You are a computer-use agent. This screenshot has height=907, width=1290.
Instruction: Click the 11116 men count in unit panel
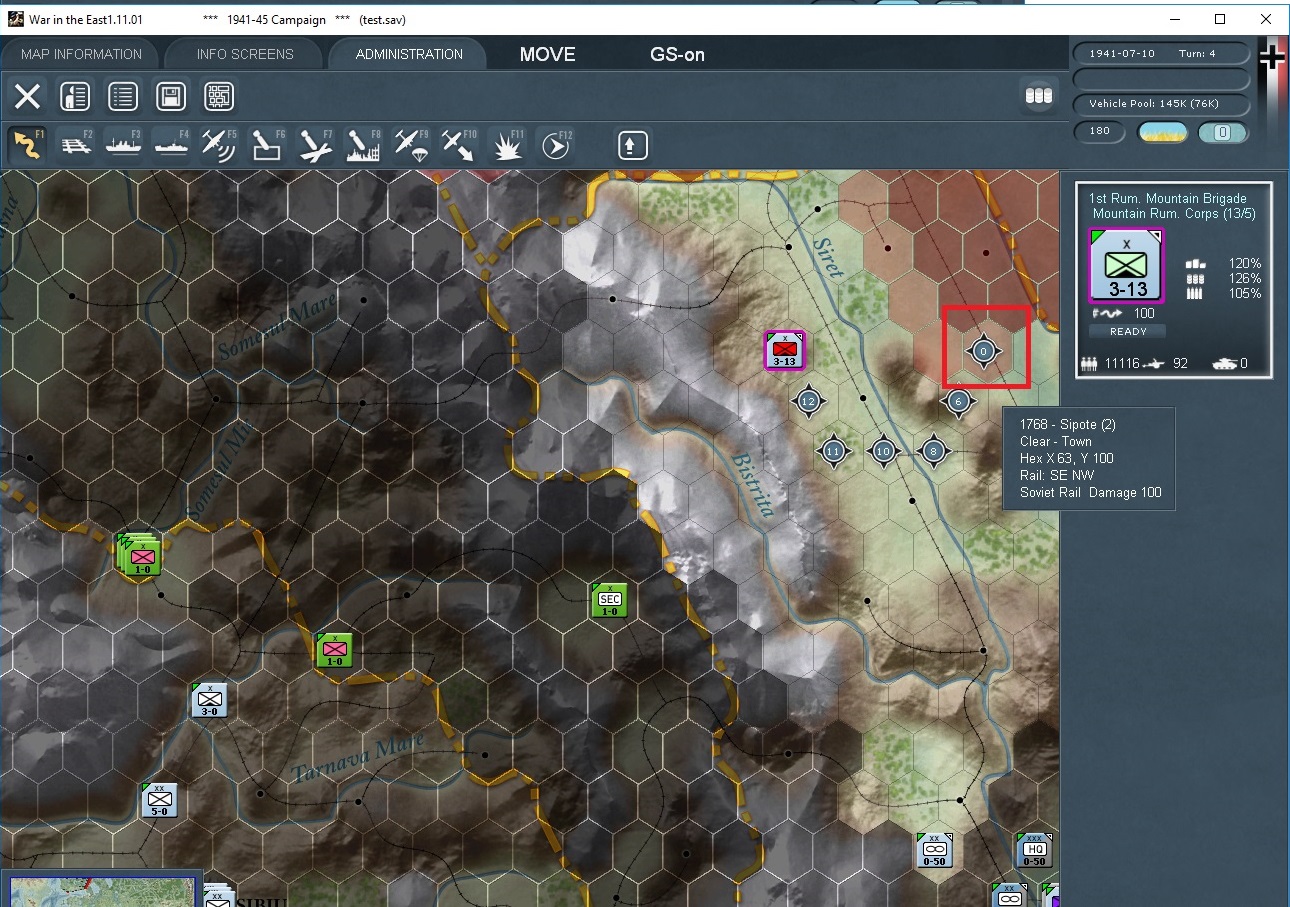tap(1122, 364)
